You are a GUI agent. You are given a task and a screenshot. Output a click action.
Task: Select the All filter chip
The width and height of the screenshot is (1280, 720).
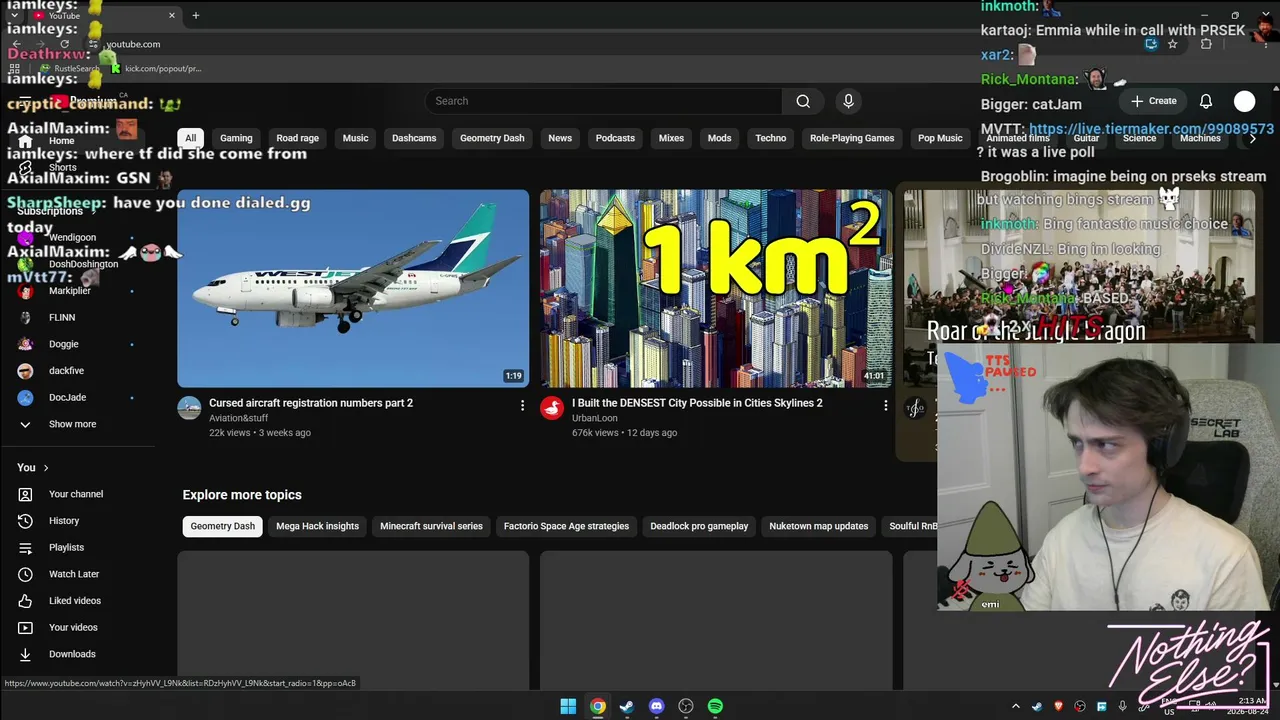tap(190, 138)
